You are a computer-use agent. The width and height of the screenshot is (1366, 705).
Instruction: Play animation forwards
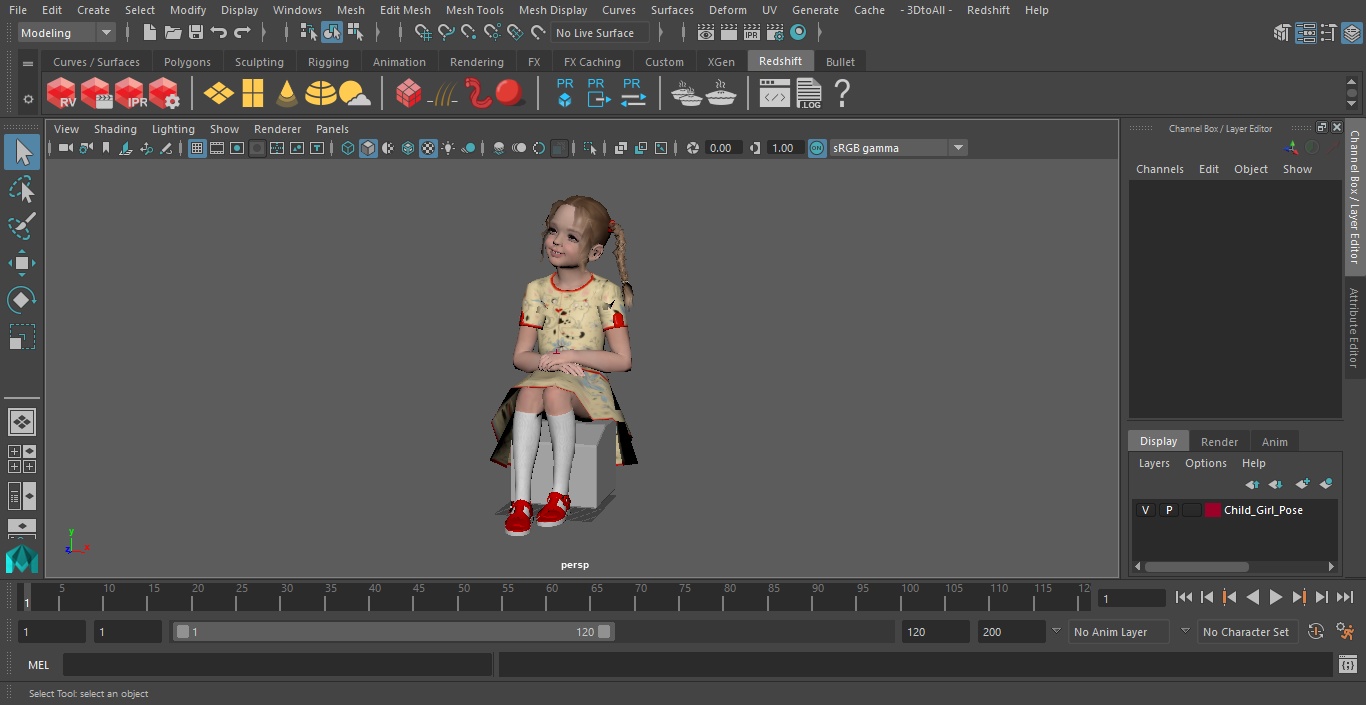click(x=1276, y=597)
